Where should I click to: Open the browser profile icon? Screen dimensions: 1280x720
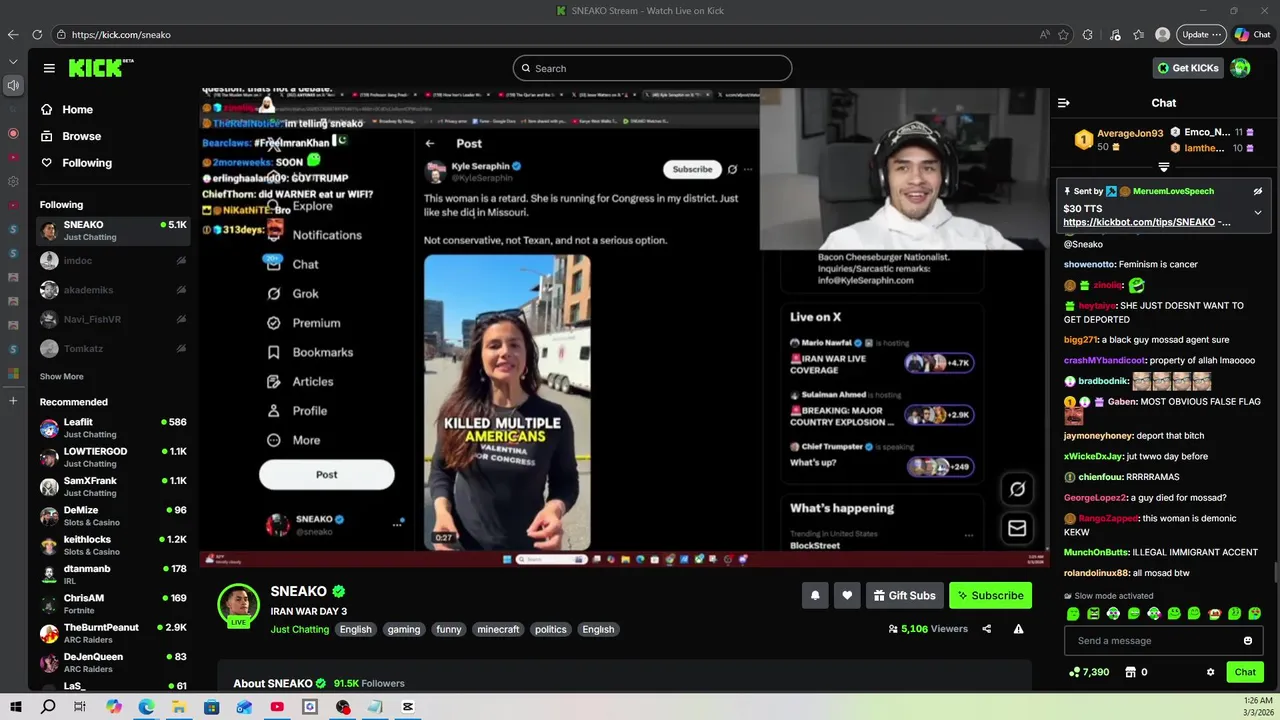[x=1162, y=34]
